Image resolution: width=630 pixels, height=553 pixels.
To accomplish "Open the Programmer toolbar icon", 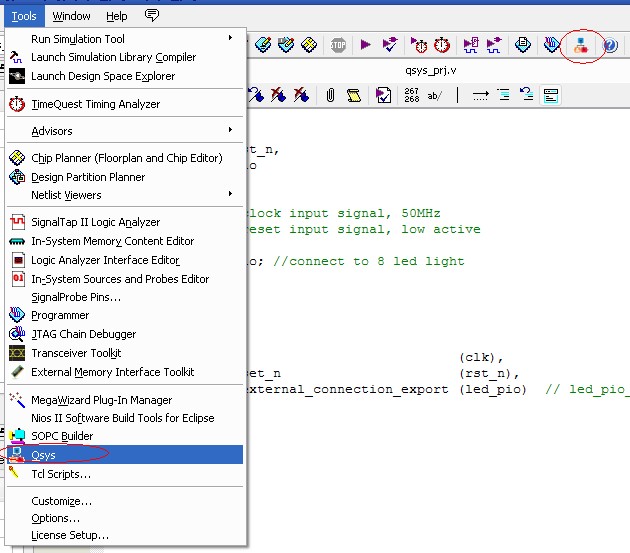I will click(x=552, y=45).
